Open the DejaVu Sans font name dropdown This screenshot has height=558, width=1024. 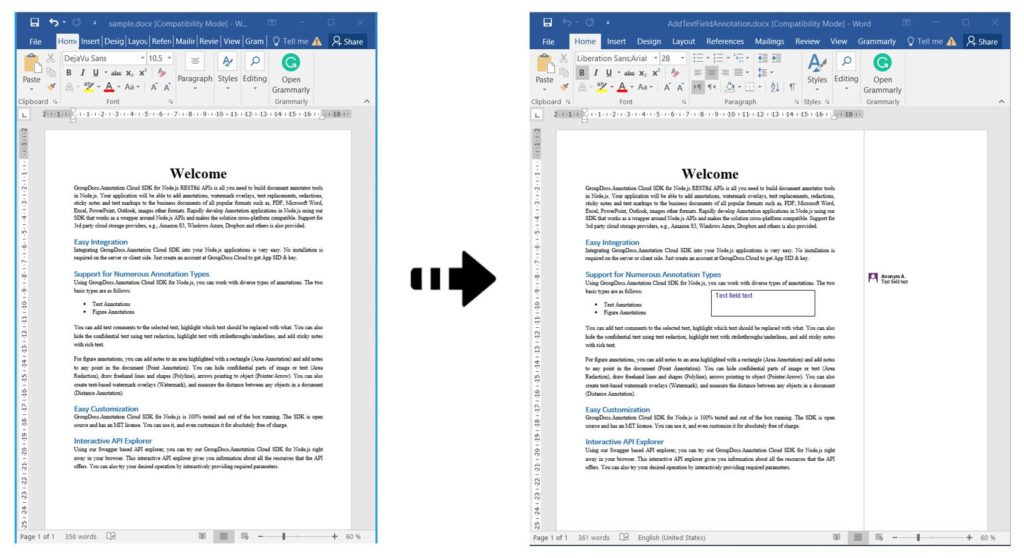[x=141, y=58]
